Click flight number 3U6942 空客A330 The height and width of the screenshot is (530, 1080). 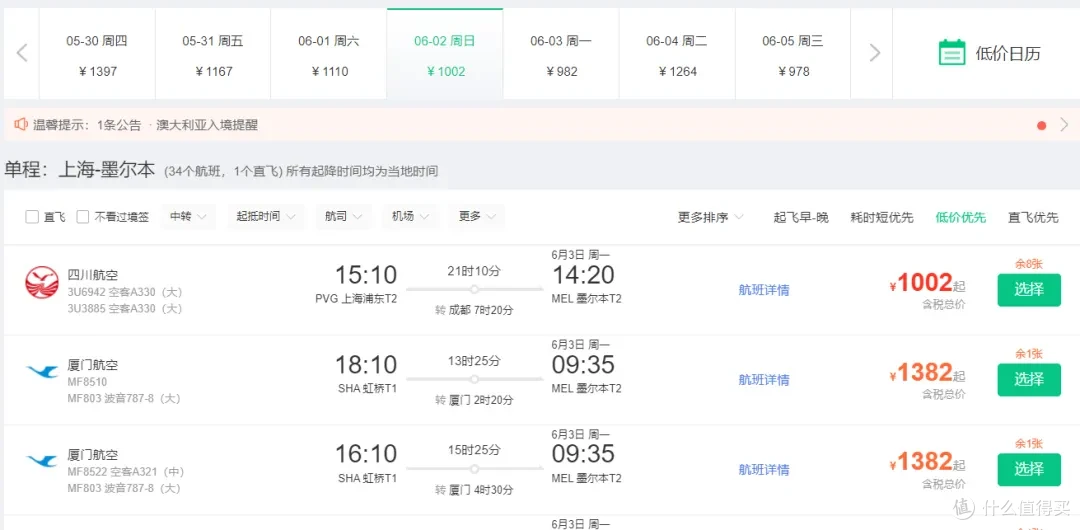point(125,292)
